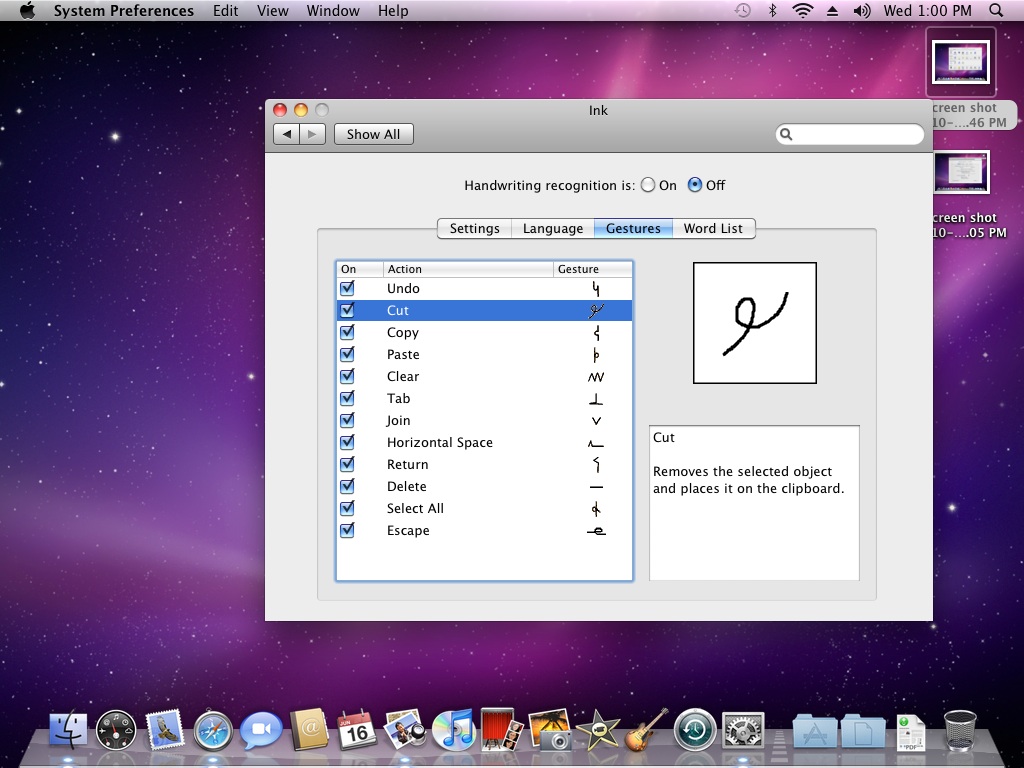1024x768 pixels.
Task: Click the Bluetooth menu bar icon
Action: (772, 10)
